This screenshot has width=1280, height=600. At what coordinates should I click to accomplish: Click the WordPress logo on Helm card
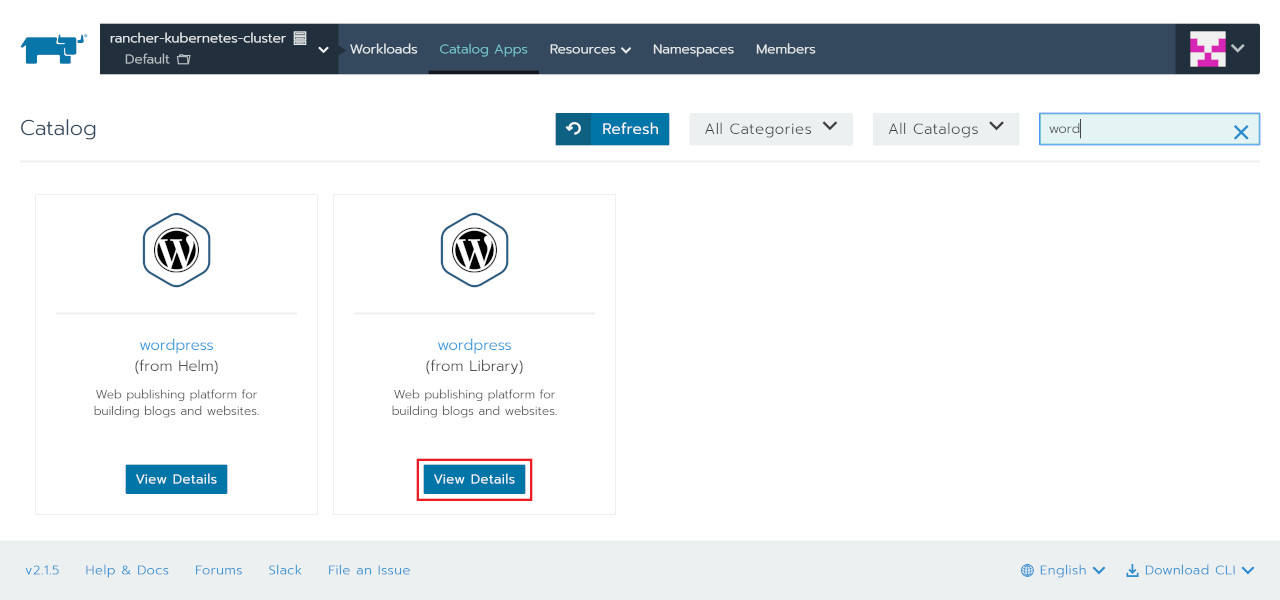coord(176,250)
